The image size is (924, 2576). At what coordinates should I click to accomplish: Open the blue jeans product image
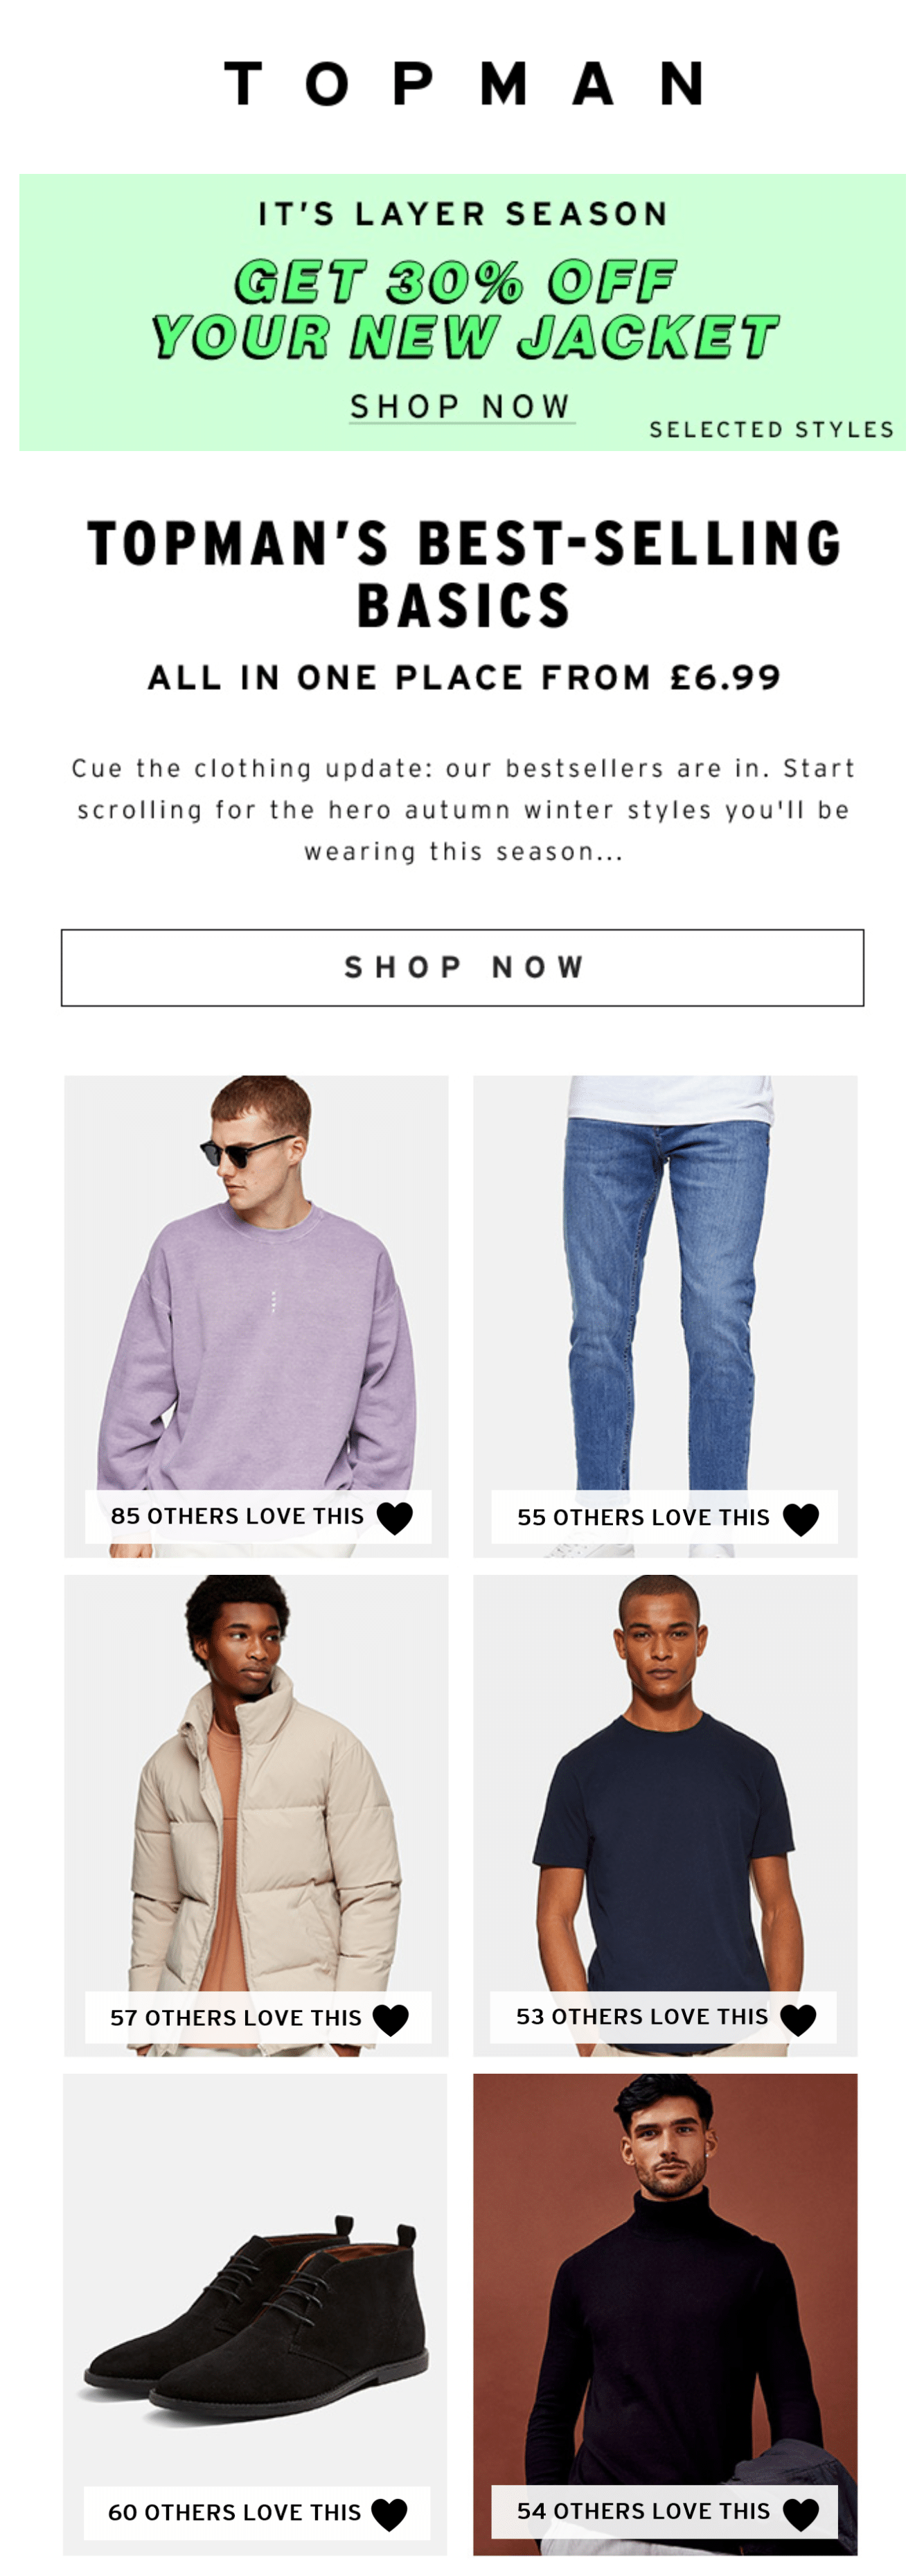[x=665, y=1316]
